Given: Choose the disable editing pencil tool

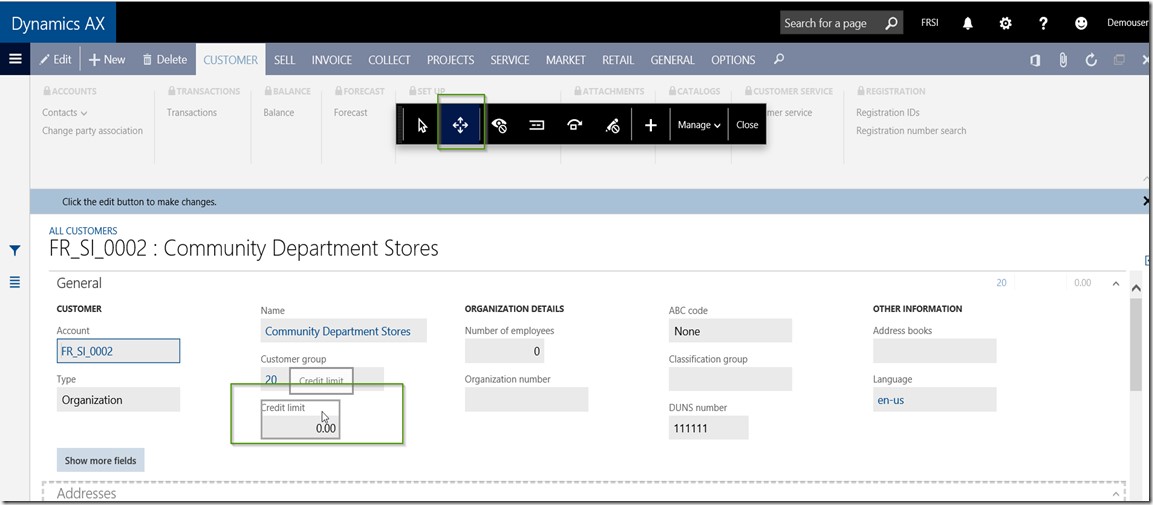Looking at the screenshot, I should 613,125.
